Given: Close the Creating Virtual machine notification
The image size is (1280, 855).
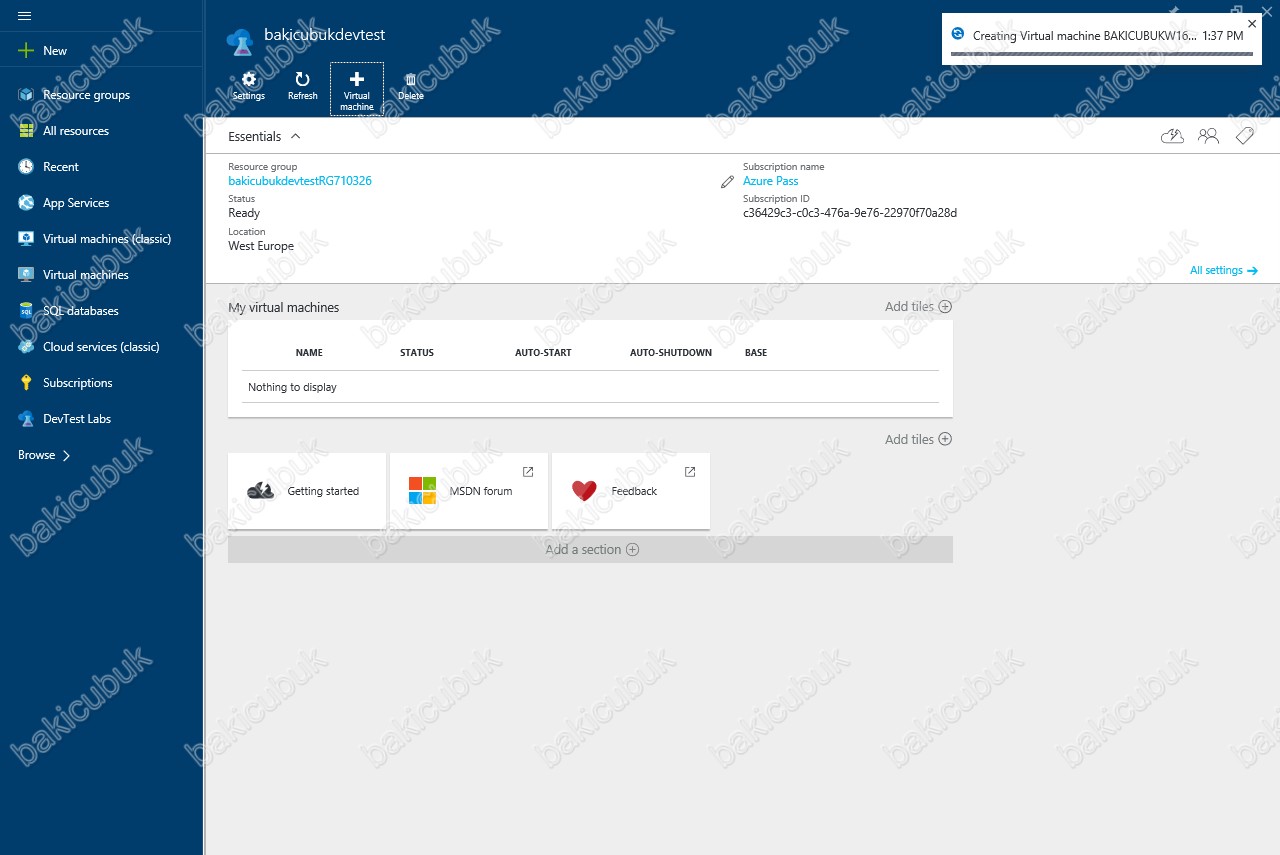Looking at the screenshot, I should (x=1252, y=23).
